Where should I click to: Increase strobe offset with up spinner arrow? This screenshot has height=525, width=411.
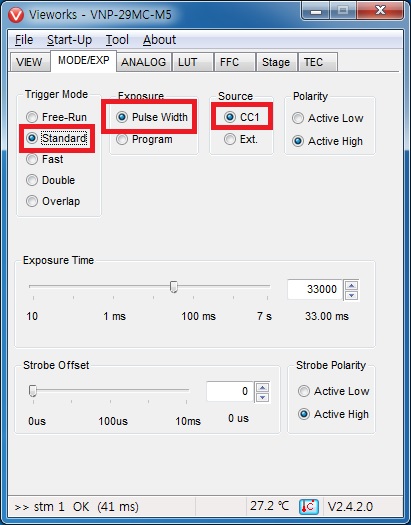[262, 387]
